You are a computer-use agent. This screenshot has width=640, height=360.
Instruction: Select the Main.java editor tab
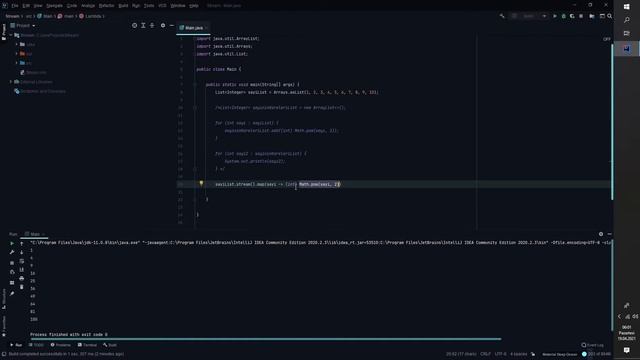pyautogui.click(x=193, y=28)
